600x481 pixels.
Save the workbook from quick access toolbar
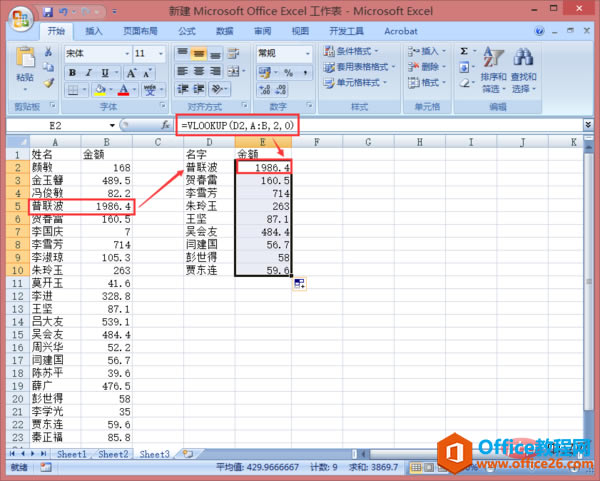point(48,12)
